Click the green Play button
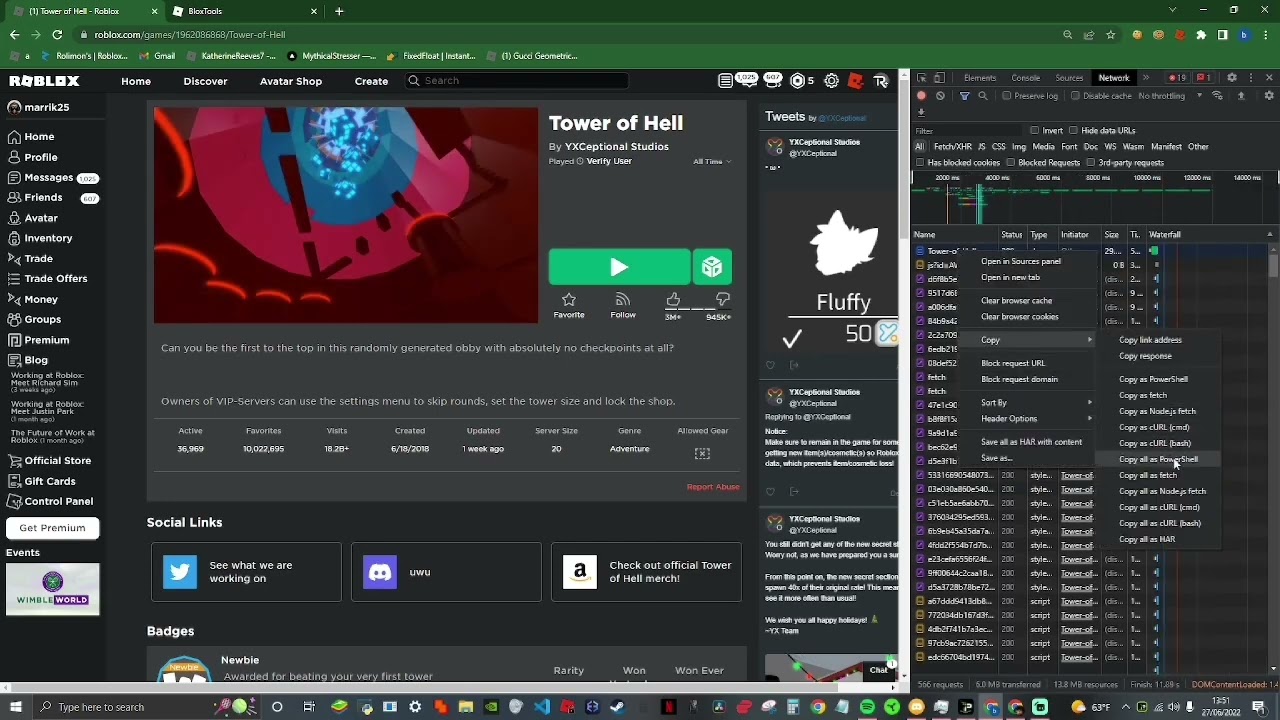Image resolution: width=1280 pixels, height=720 pixels. [x=619, y=267]
